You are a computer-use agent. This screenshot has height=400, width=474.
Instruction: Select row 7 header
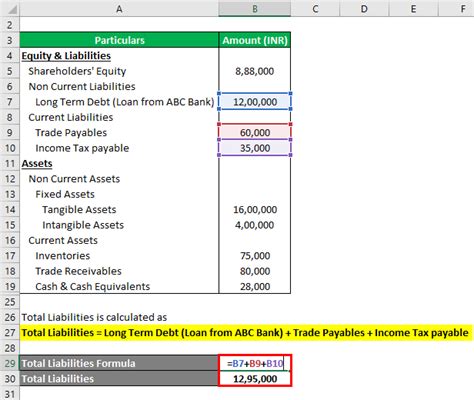(10, 102)
